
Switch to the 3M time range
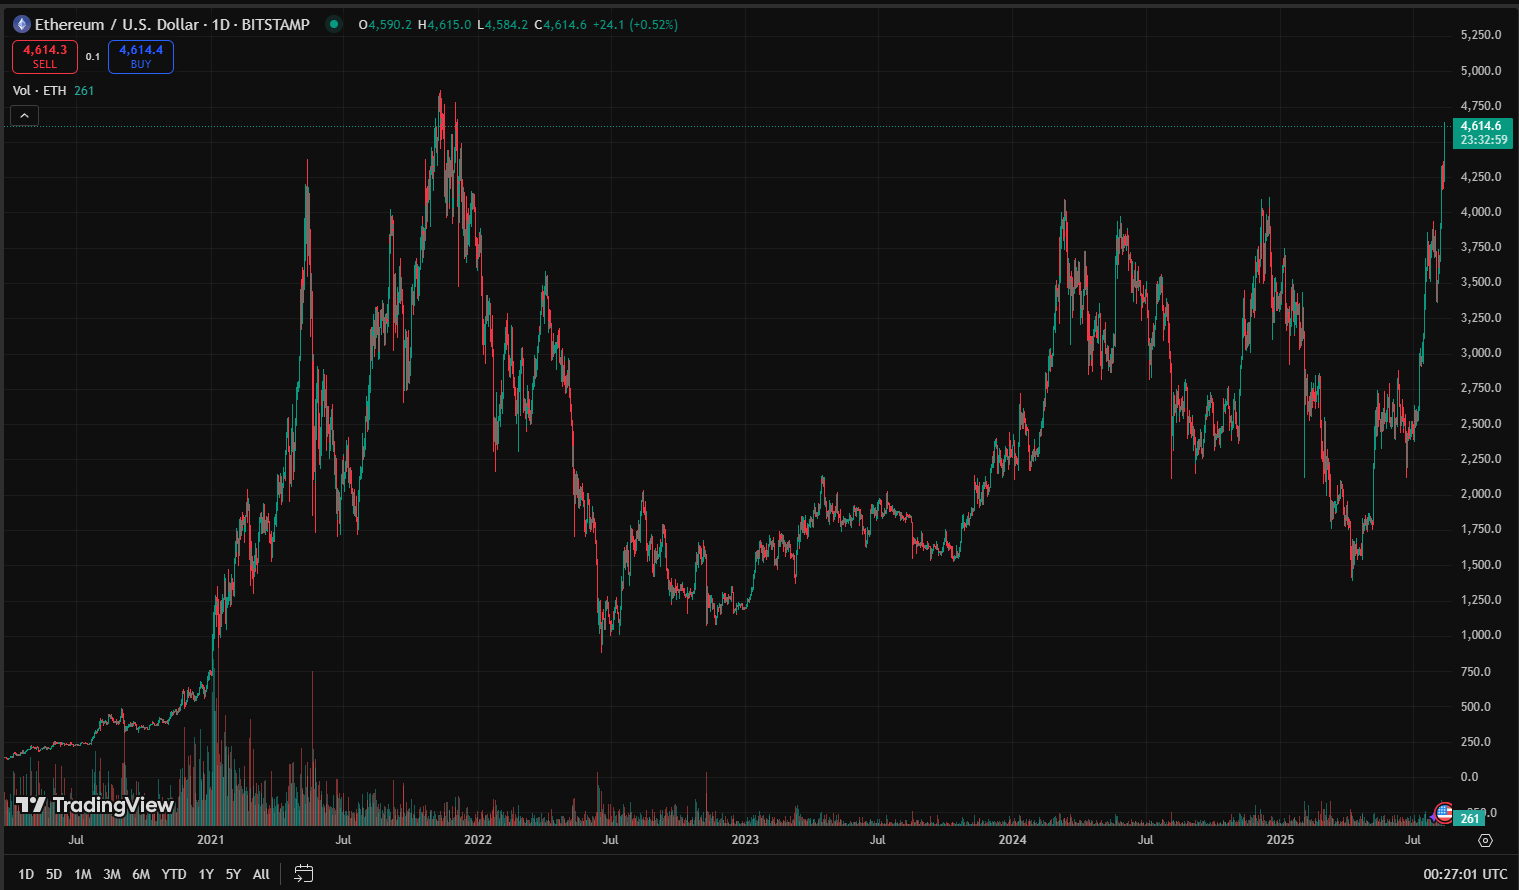pyautogui.click(x=112, y=874)
